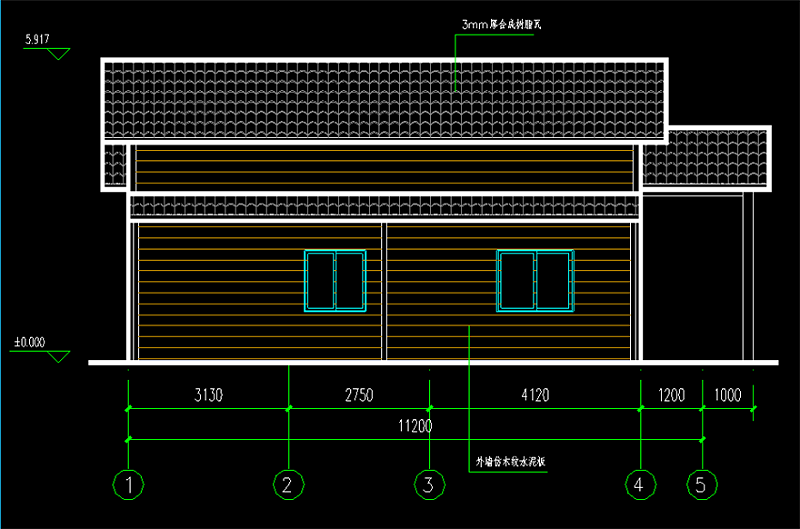Viewport: 800px width, 529px height.
Task: Pick grid axis bubble number 3
Action: click(x=429, y=486)
